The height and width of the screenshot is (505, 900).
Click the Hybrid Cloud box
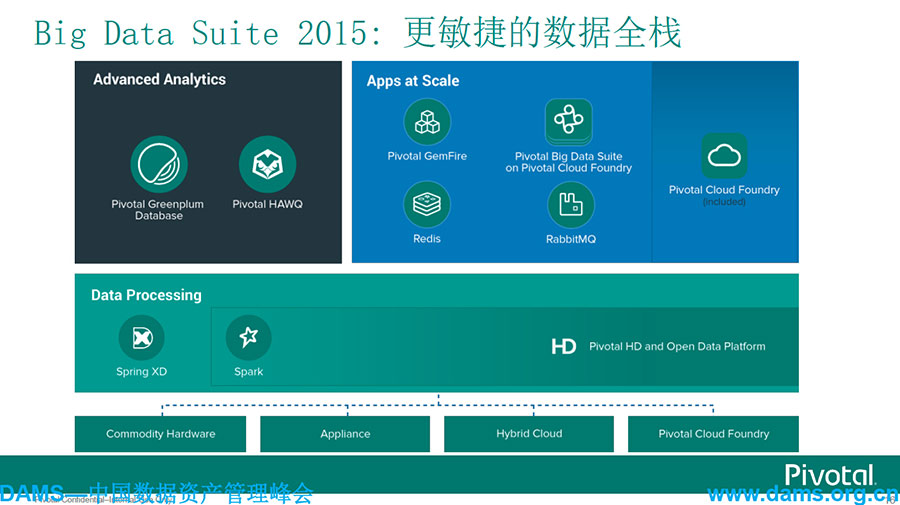click(529, 434)
